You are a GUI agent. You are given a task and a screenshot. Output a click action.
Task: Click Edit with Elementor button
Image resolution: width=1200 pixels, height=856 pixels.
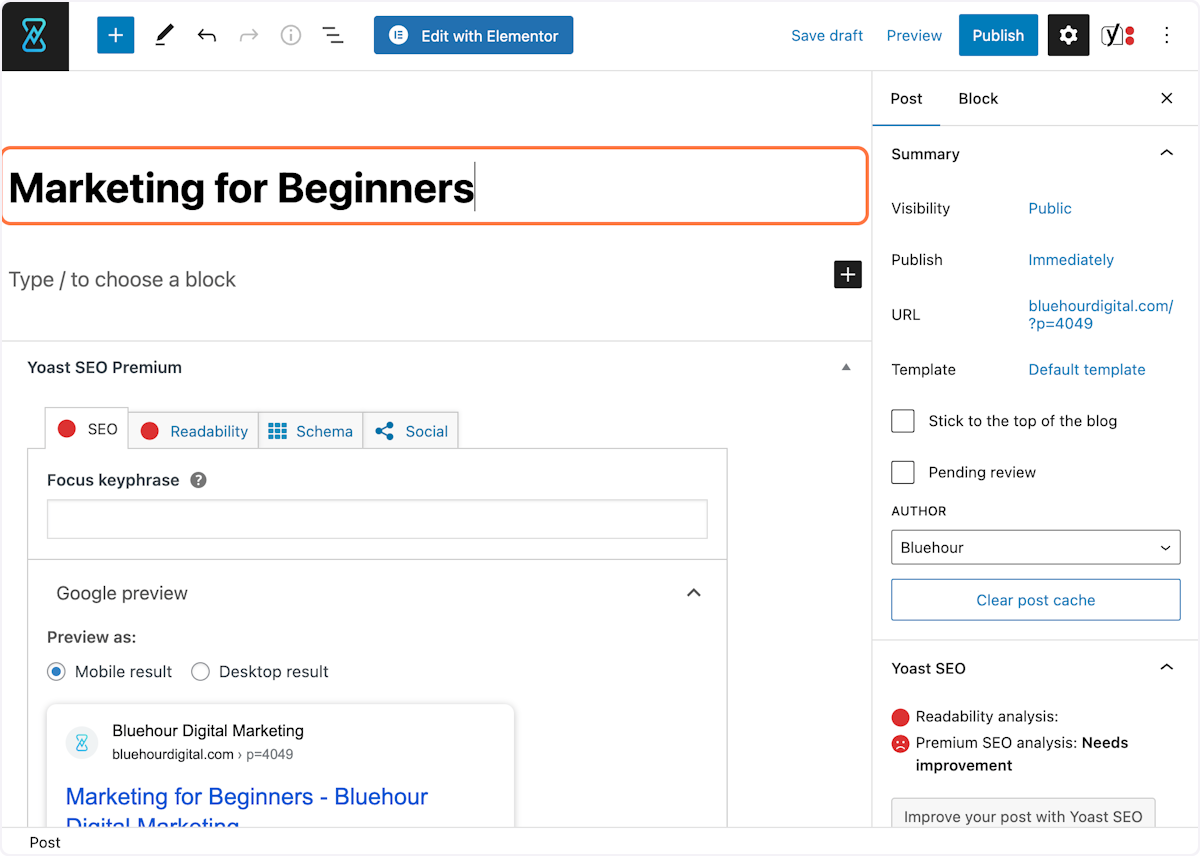[x=473, y=35]
